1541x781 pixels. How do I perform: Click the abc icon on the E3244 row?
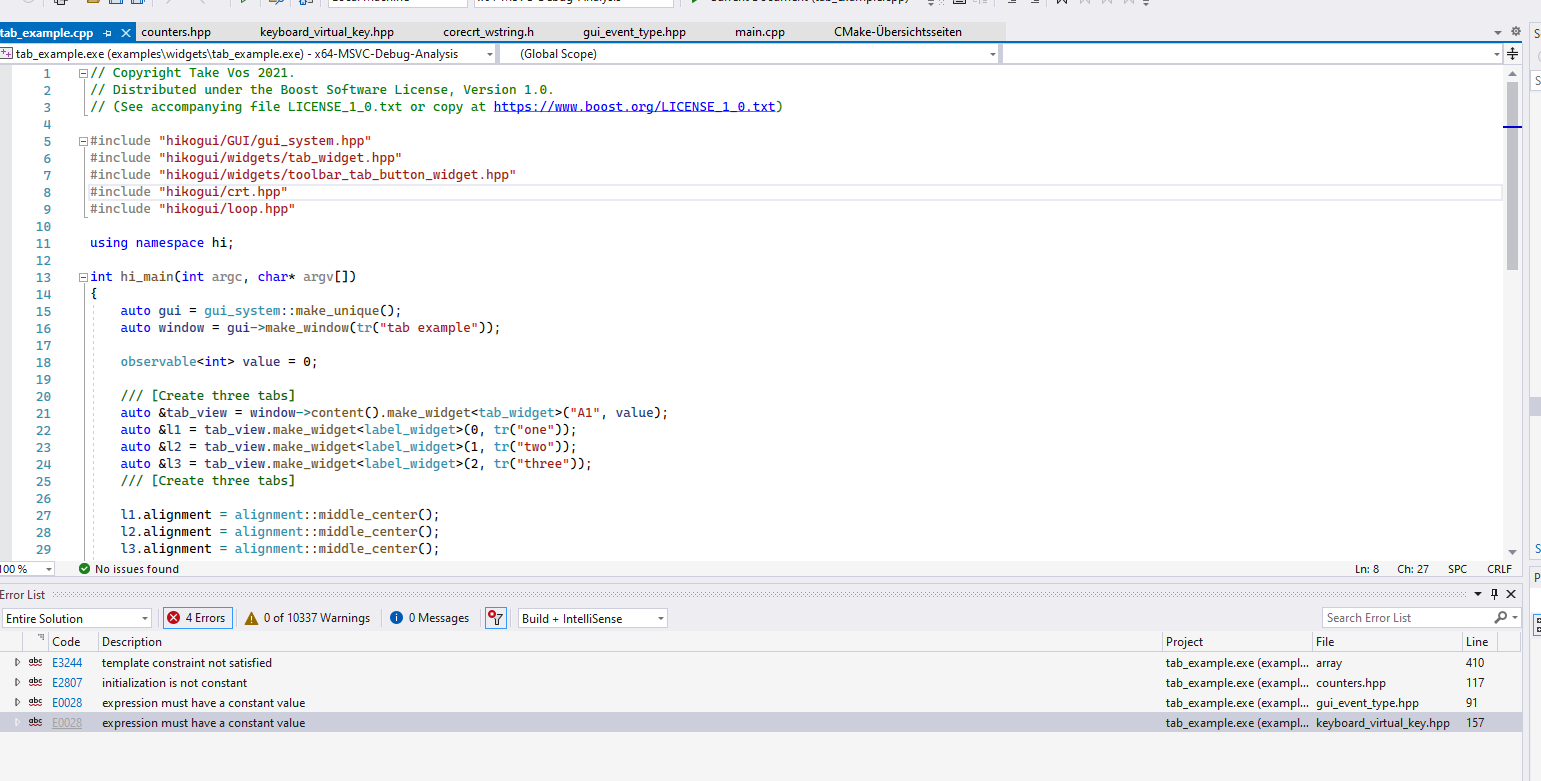pyautogui.click(x=36, y=662)
